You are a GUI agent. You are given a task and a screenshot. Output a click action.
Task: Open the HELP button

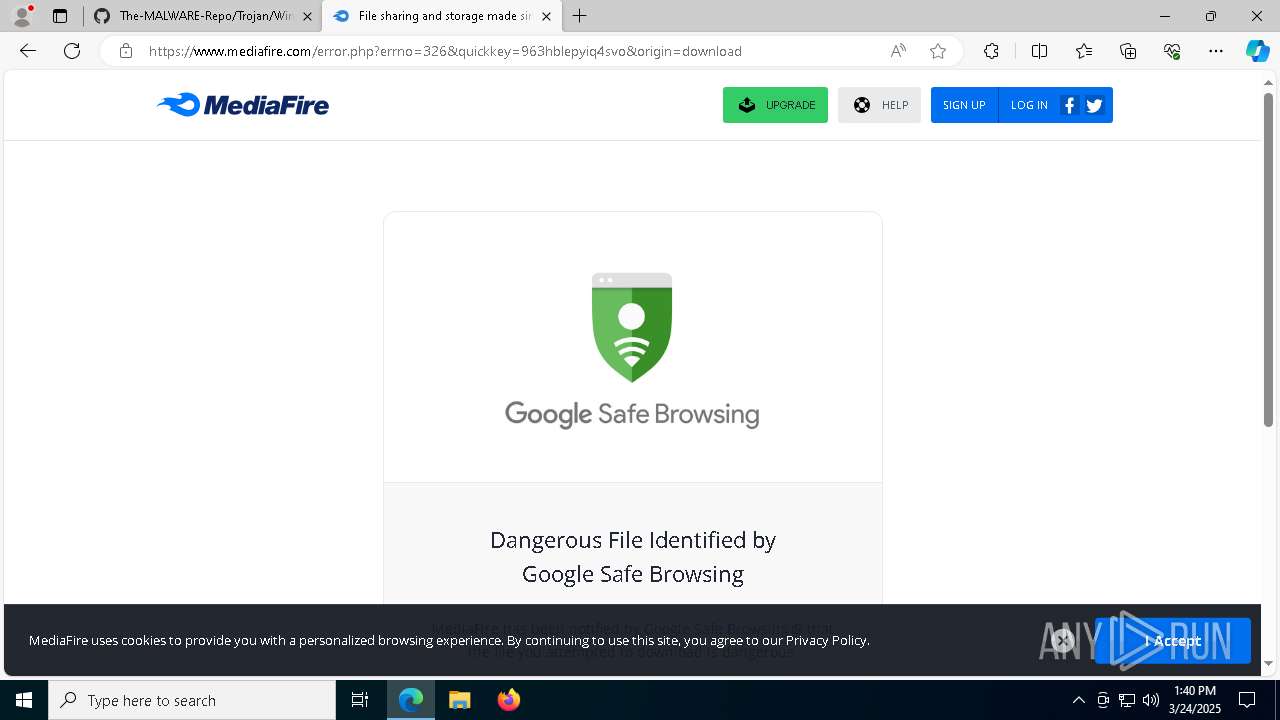click(x=879, y=105)
